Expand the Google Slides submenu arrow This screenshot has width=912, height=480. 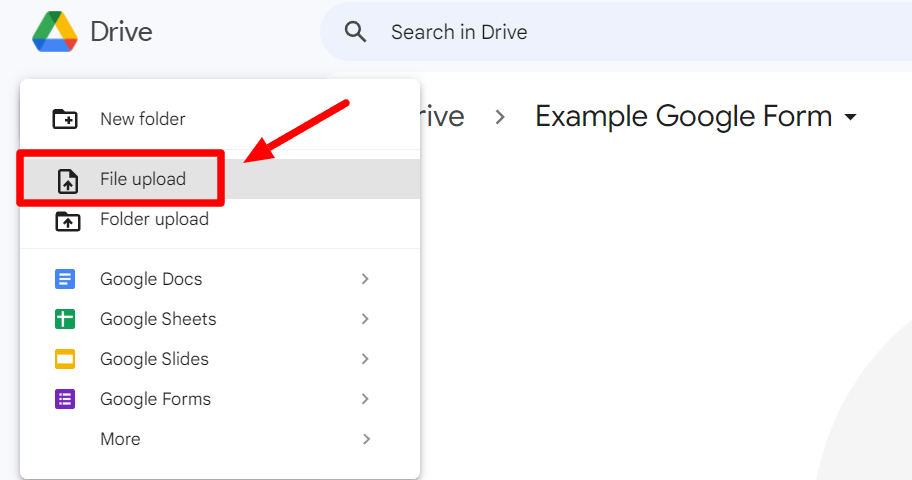pyautogui.click(x=365, y=359)
